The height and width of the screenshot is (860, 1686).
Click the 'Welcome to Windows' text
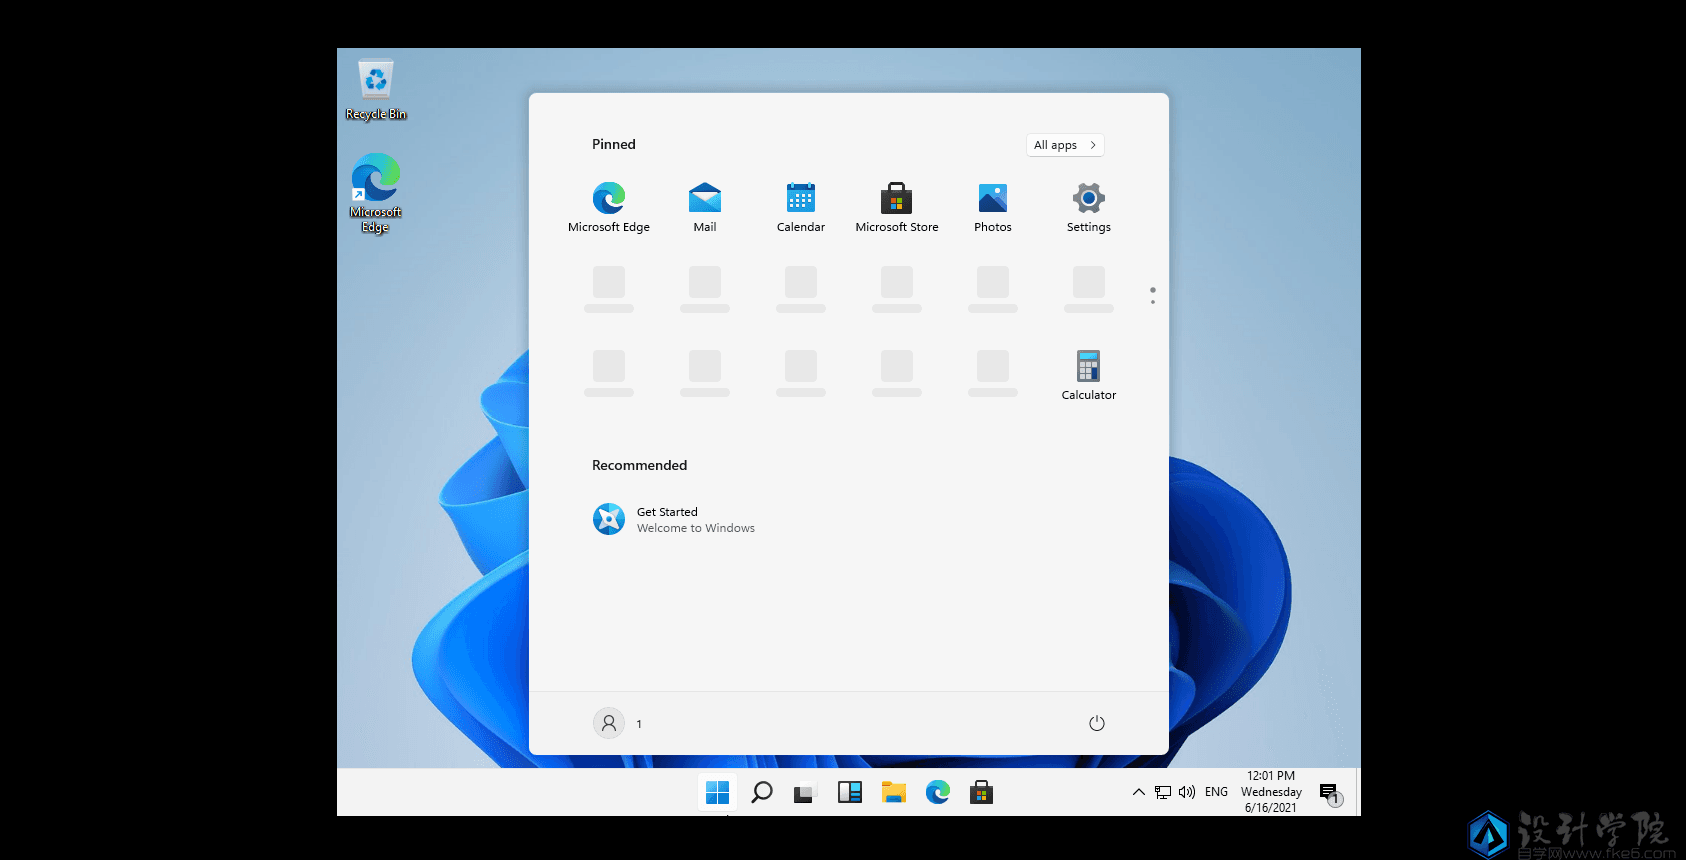(x=696, y=528)
